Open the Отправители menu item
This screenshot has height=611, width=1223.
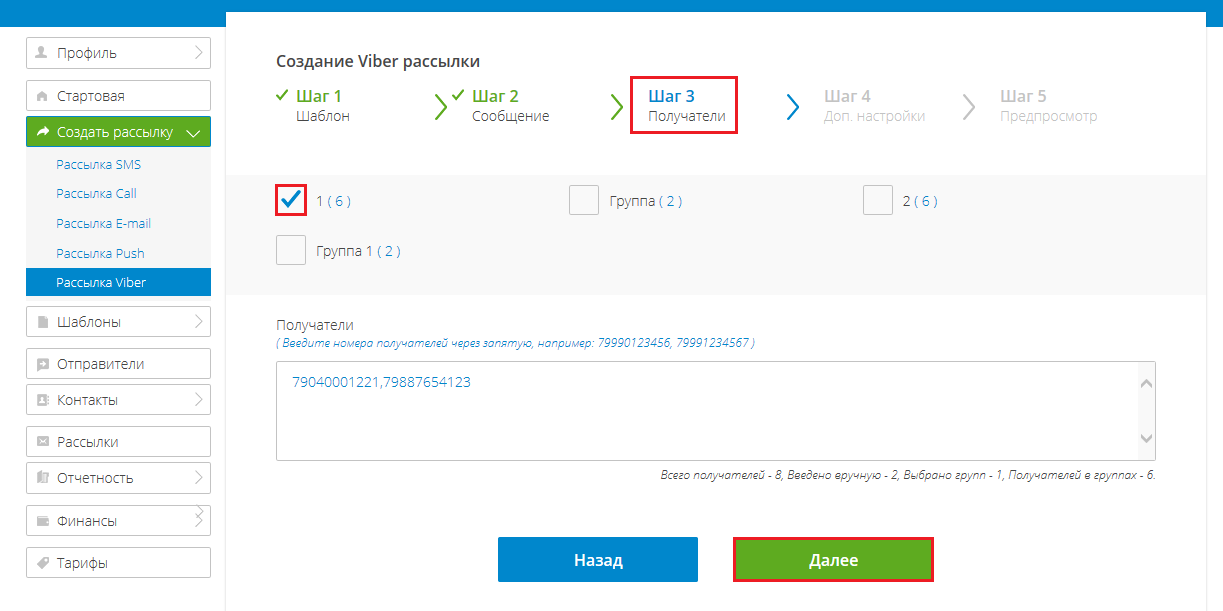[x=118, y=364]
